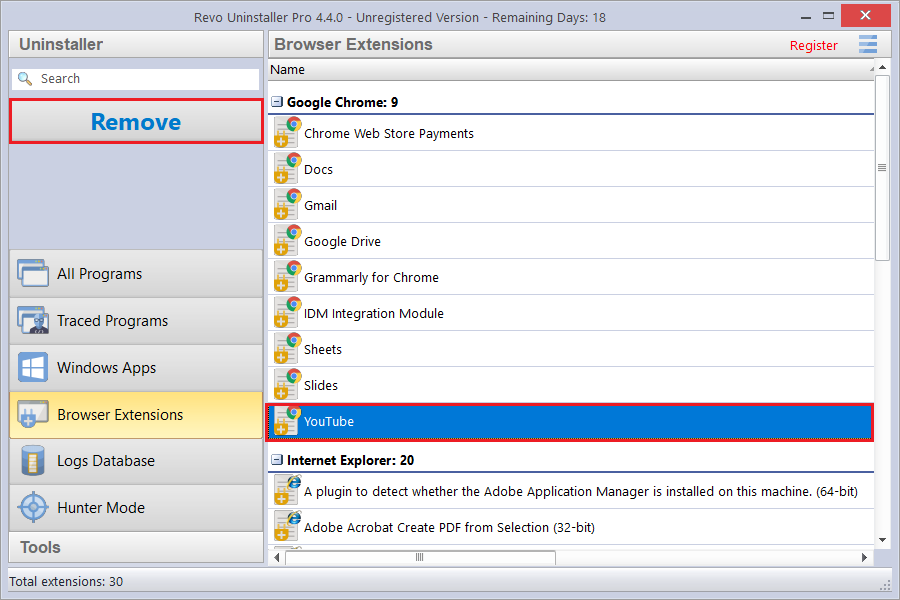Click inside the Search field
Screen dimensions: 900x600
coord(135,79)
